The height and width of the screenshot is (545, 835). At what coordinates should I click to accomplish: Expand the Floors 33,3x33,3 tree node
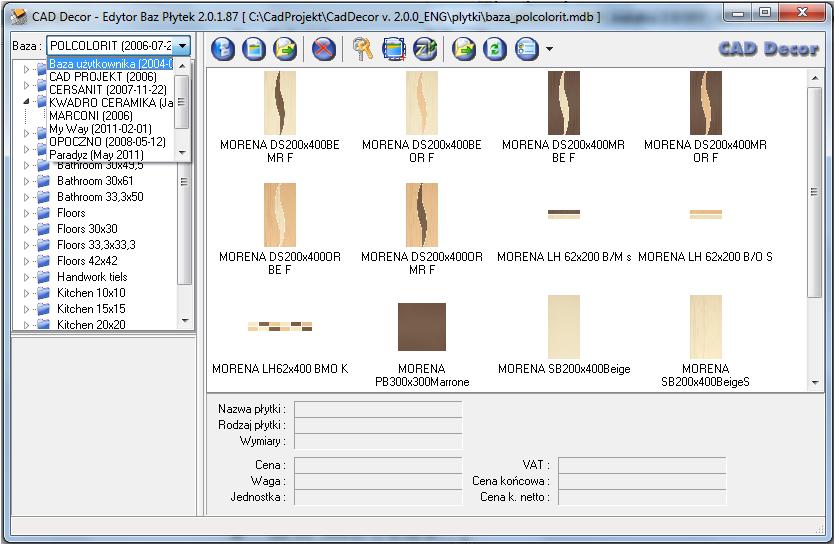coord(26,245)
